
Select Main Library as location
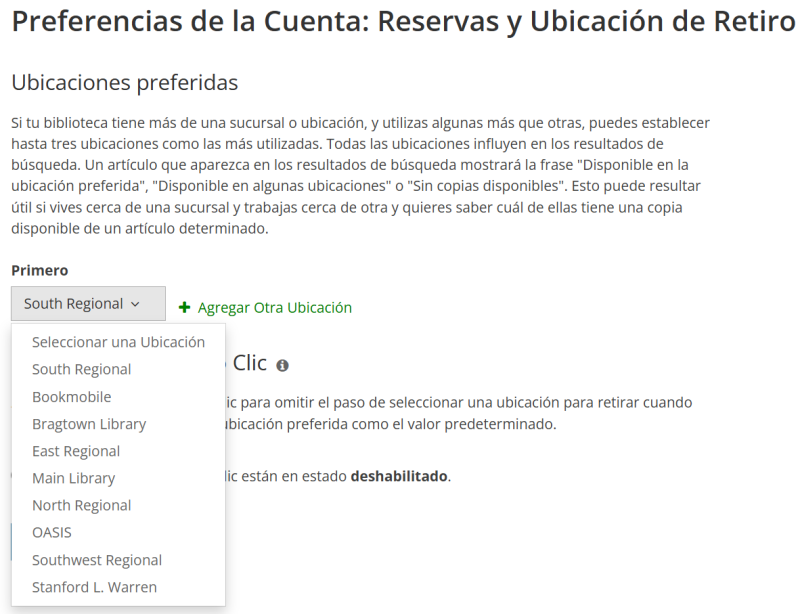coord(74,478)
